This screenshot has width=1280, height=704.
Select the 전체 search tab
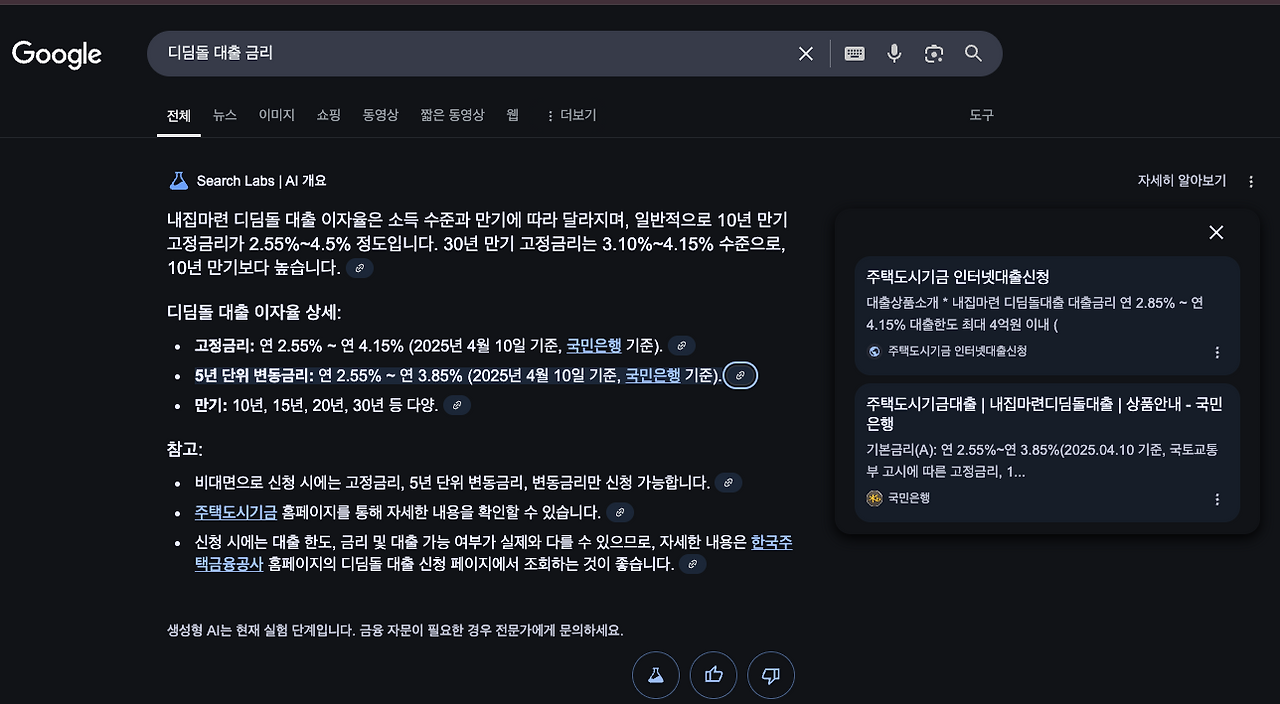tap(179, 116)
